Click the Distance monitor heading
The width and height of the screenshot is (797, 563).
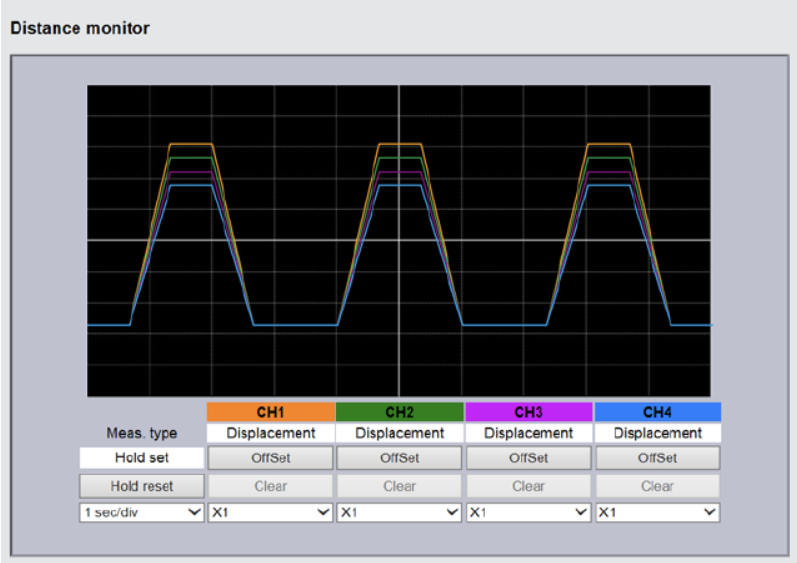coord(80,28)
